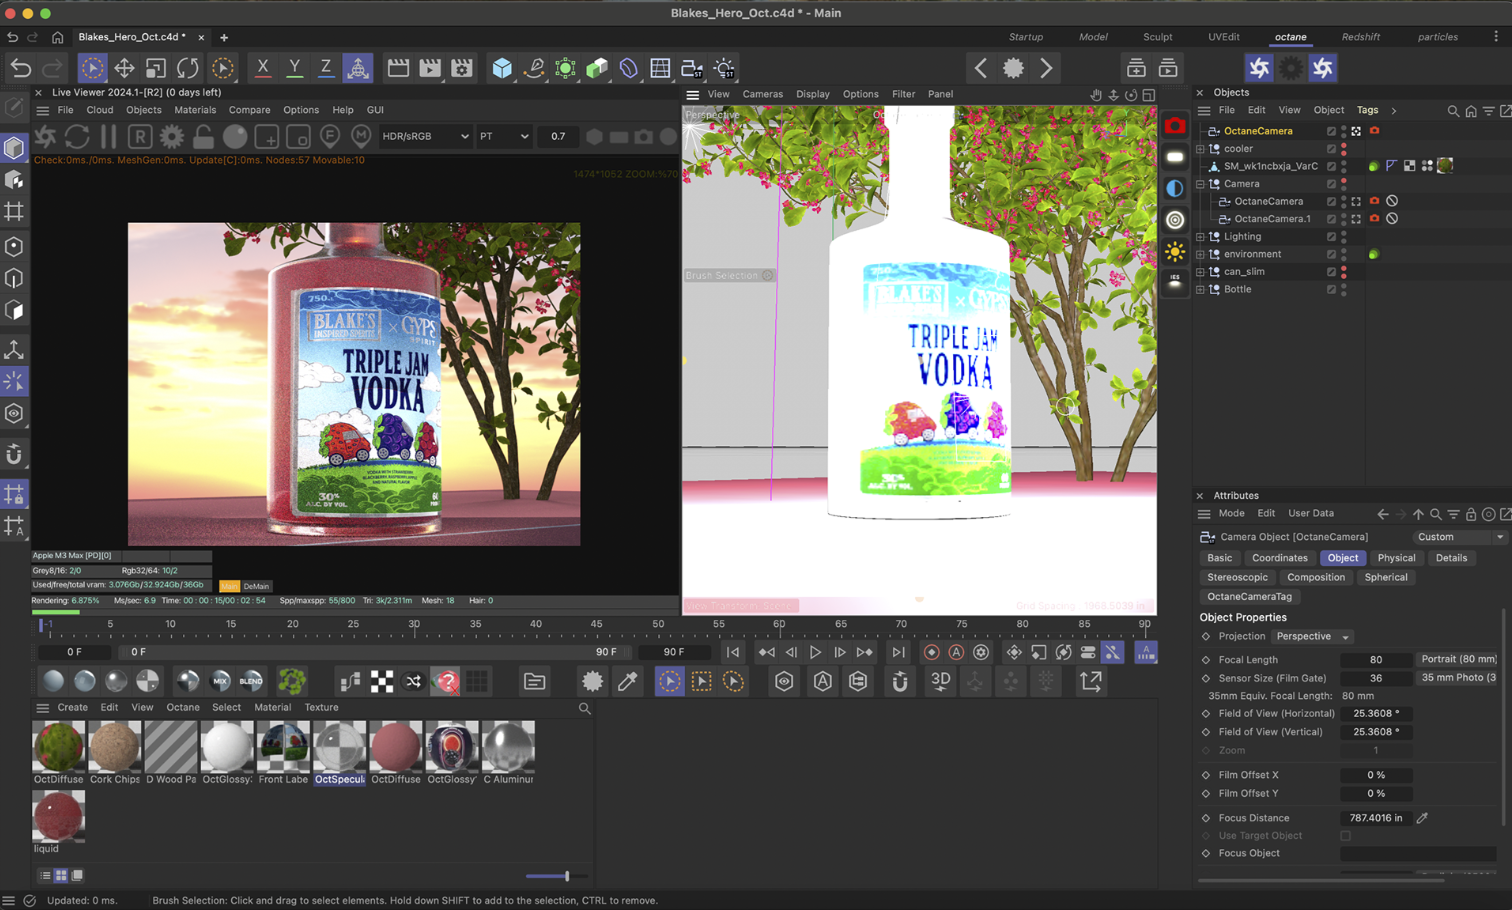Viewport: 1512px width, 910px height.
Task: Click the Cube primitive icon
Action: pos(502,68)
